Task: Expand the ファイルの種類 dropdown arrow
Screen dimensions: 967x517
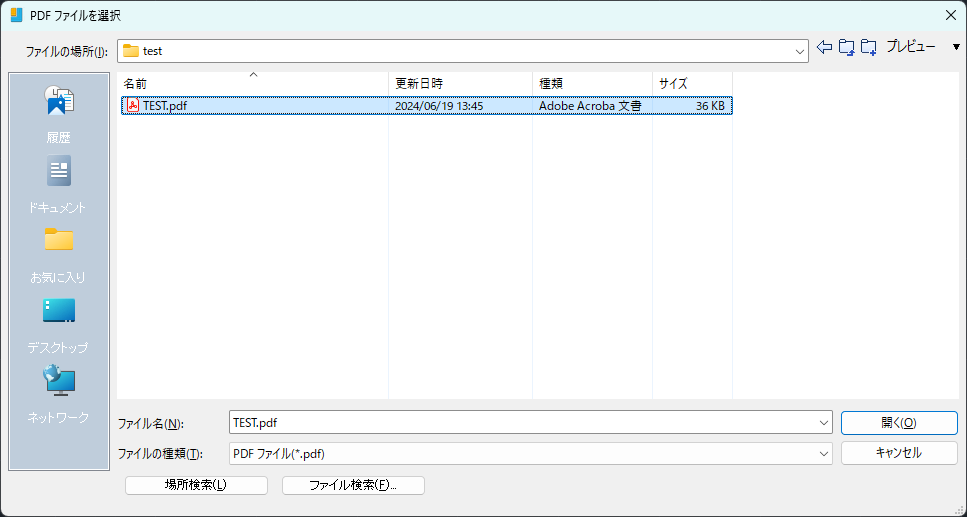Action: (x=824, y=453)
